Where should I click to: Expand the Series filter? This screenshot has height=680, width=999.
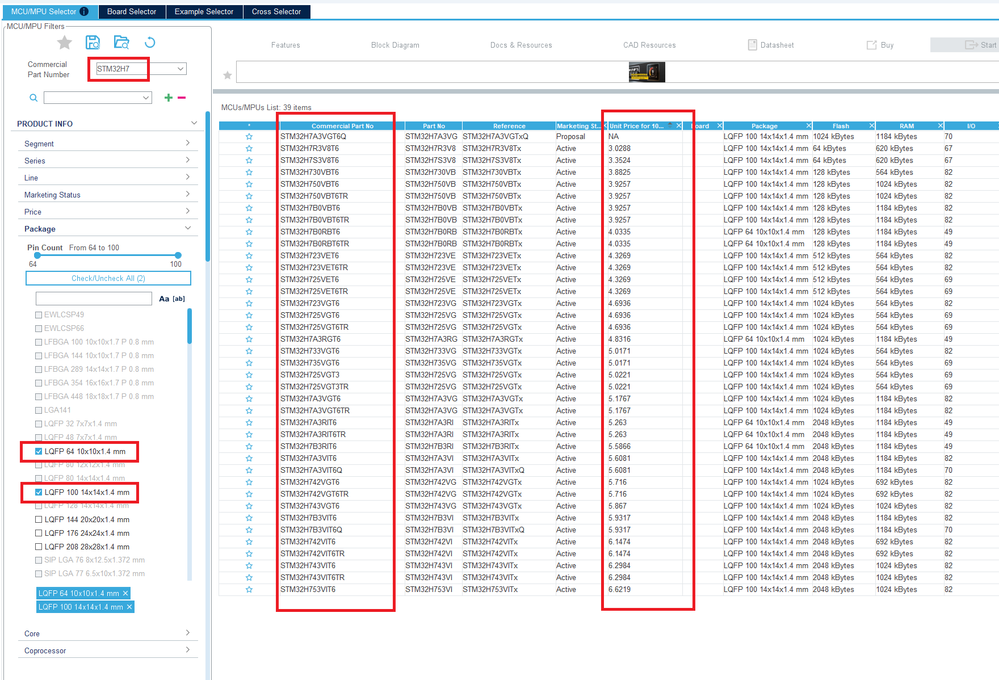(187, 160)
